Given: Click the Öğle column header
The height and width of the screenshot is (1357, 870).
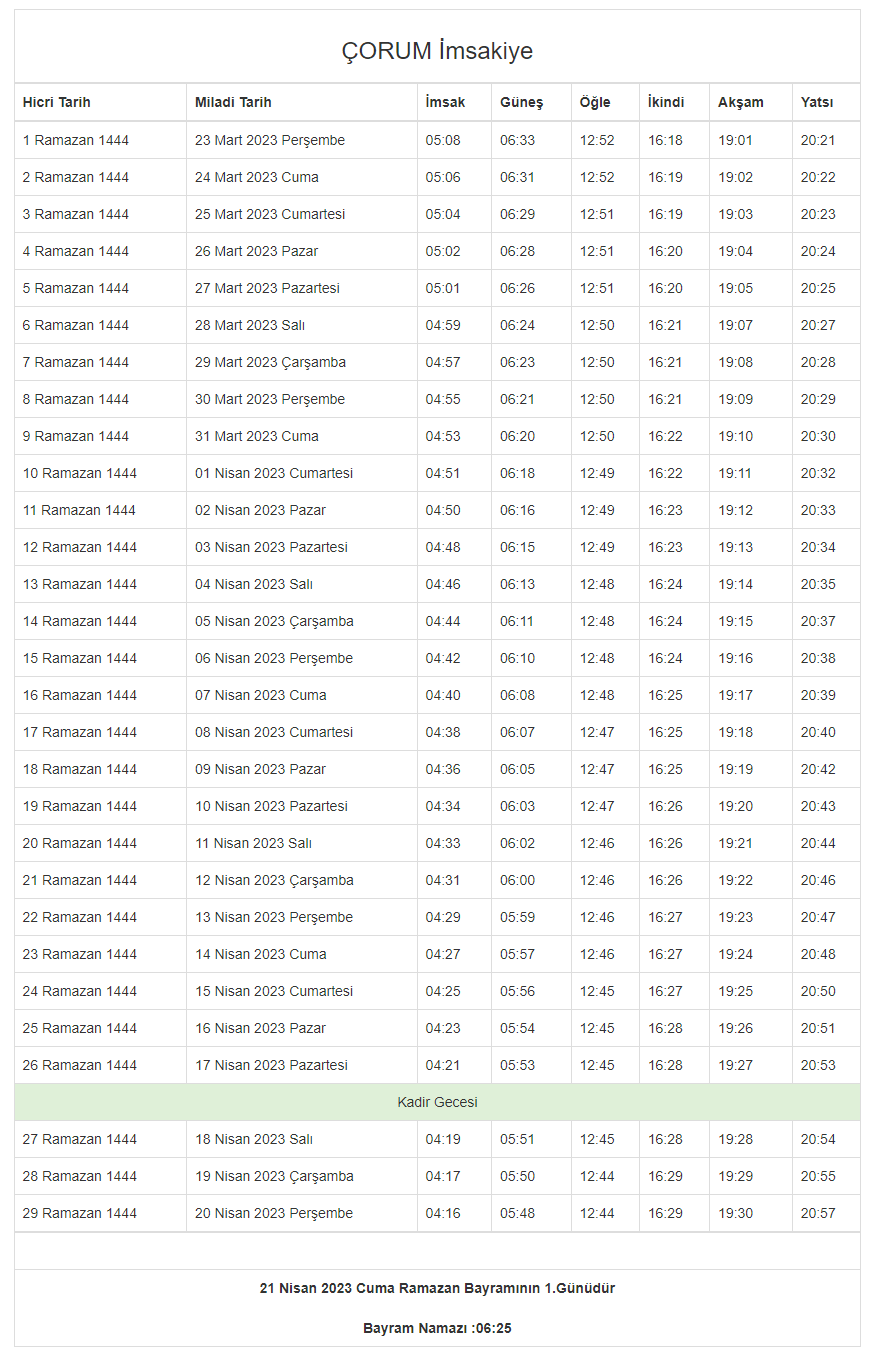Looking at the screenshot, I should (594, 102).
